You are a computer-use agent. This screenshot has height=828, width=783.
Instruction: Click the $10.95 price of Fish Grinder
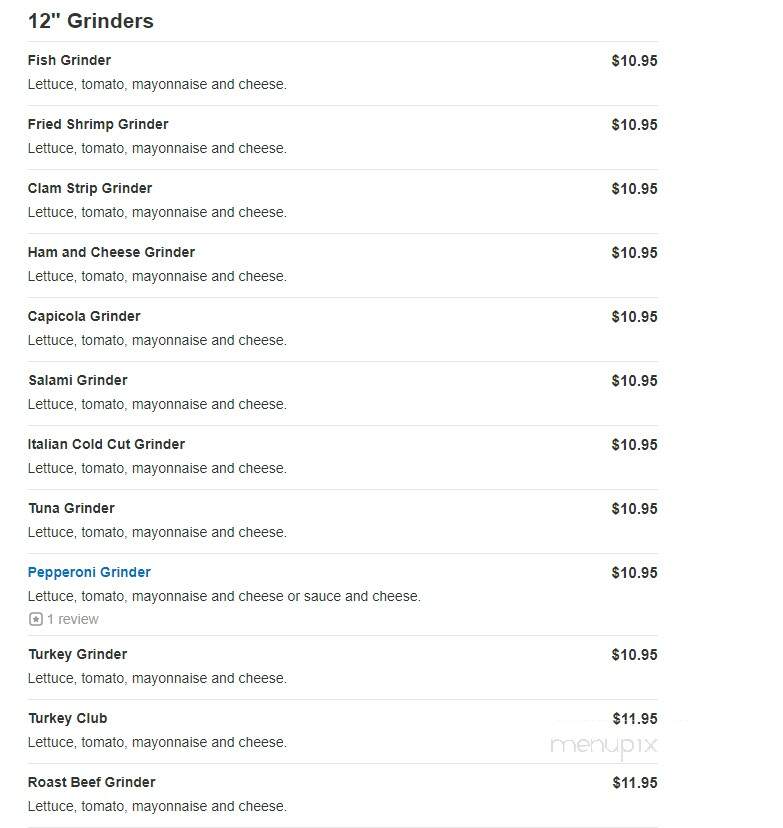635,61
